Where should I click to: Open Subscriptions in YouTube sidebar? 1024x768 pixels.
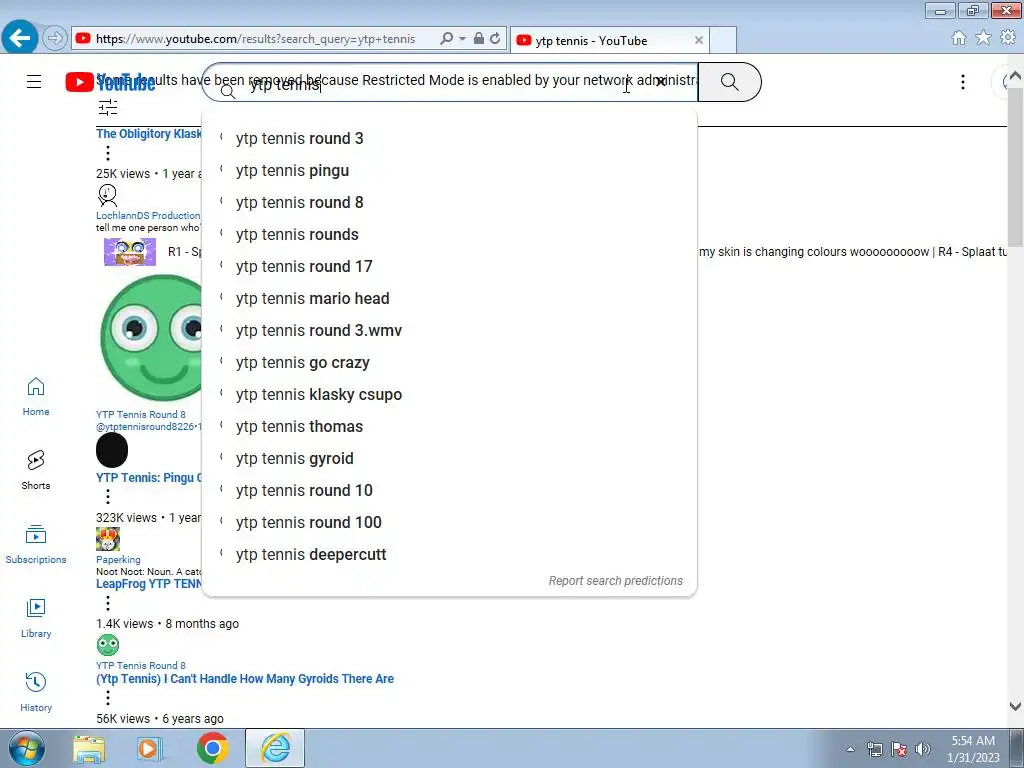[x=36, y=544]
